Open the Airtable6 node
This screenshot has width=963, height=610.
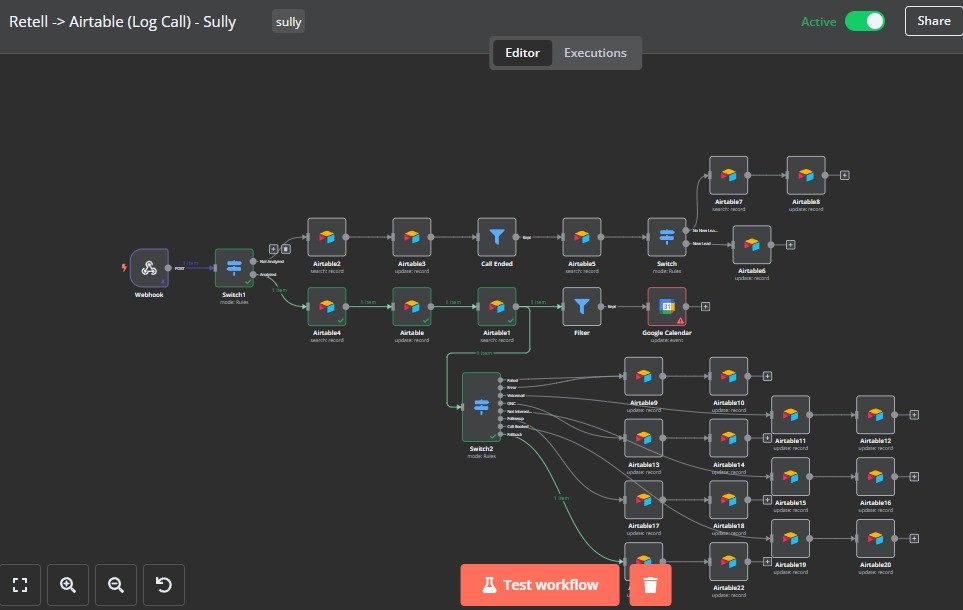(752, 244)
